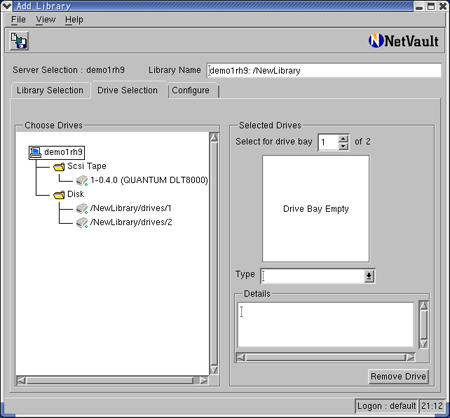
Task: Click the Remove Drive button
Action: click(398, 377)
